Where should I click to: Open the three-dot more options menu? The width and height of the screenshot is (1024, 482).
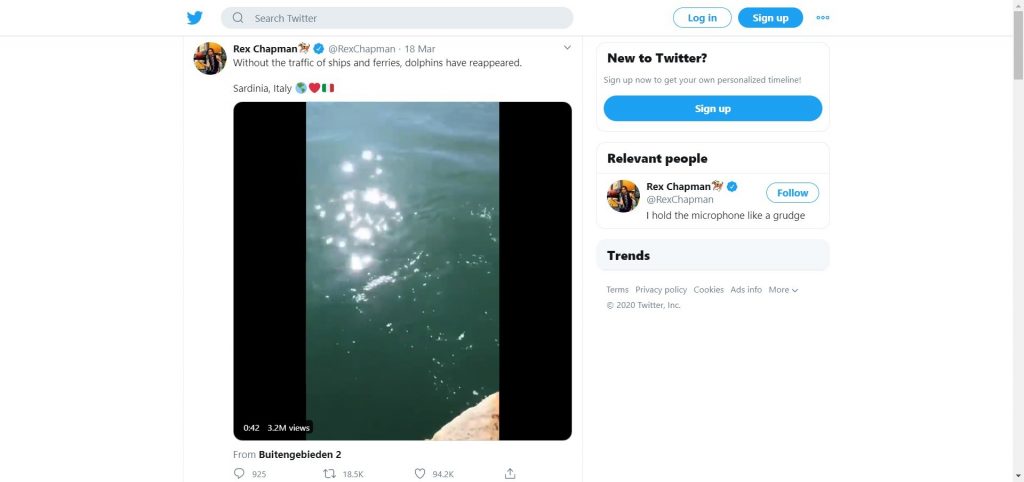(x=823, y=18)
